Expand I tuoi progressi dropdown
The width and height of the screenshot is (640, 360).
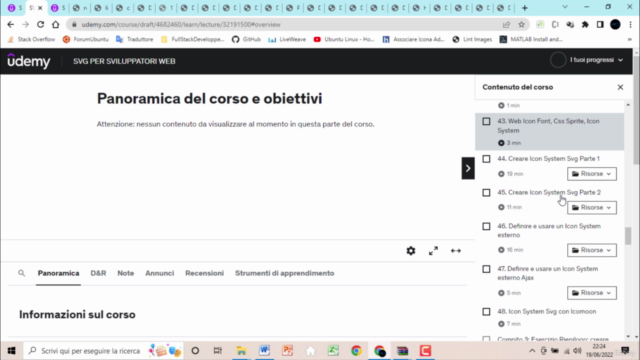[x=596, y=60]
